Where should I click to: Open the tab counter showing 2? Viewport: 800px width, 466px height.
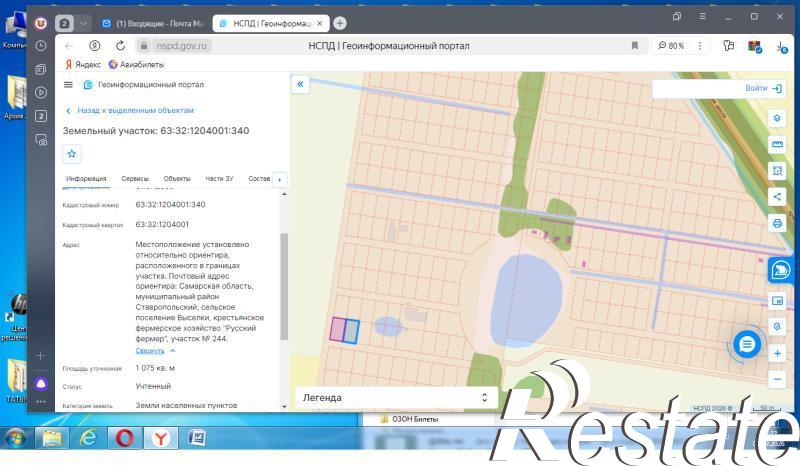64,23
